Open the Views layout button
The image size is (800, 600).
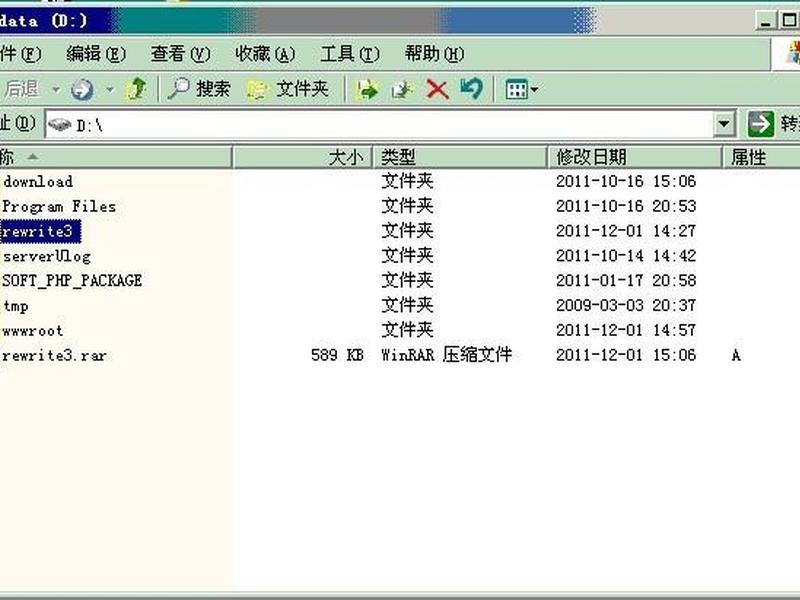coord(521,90)
